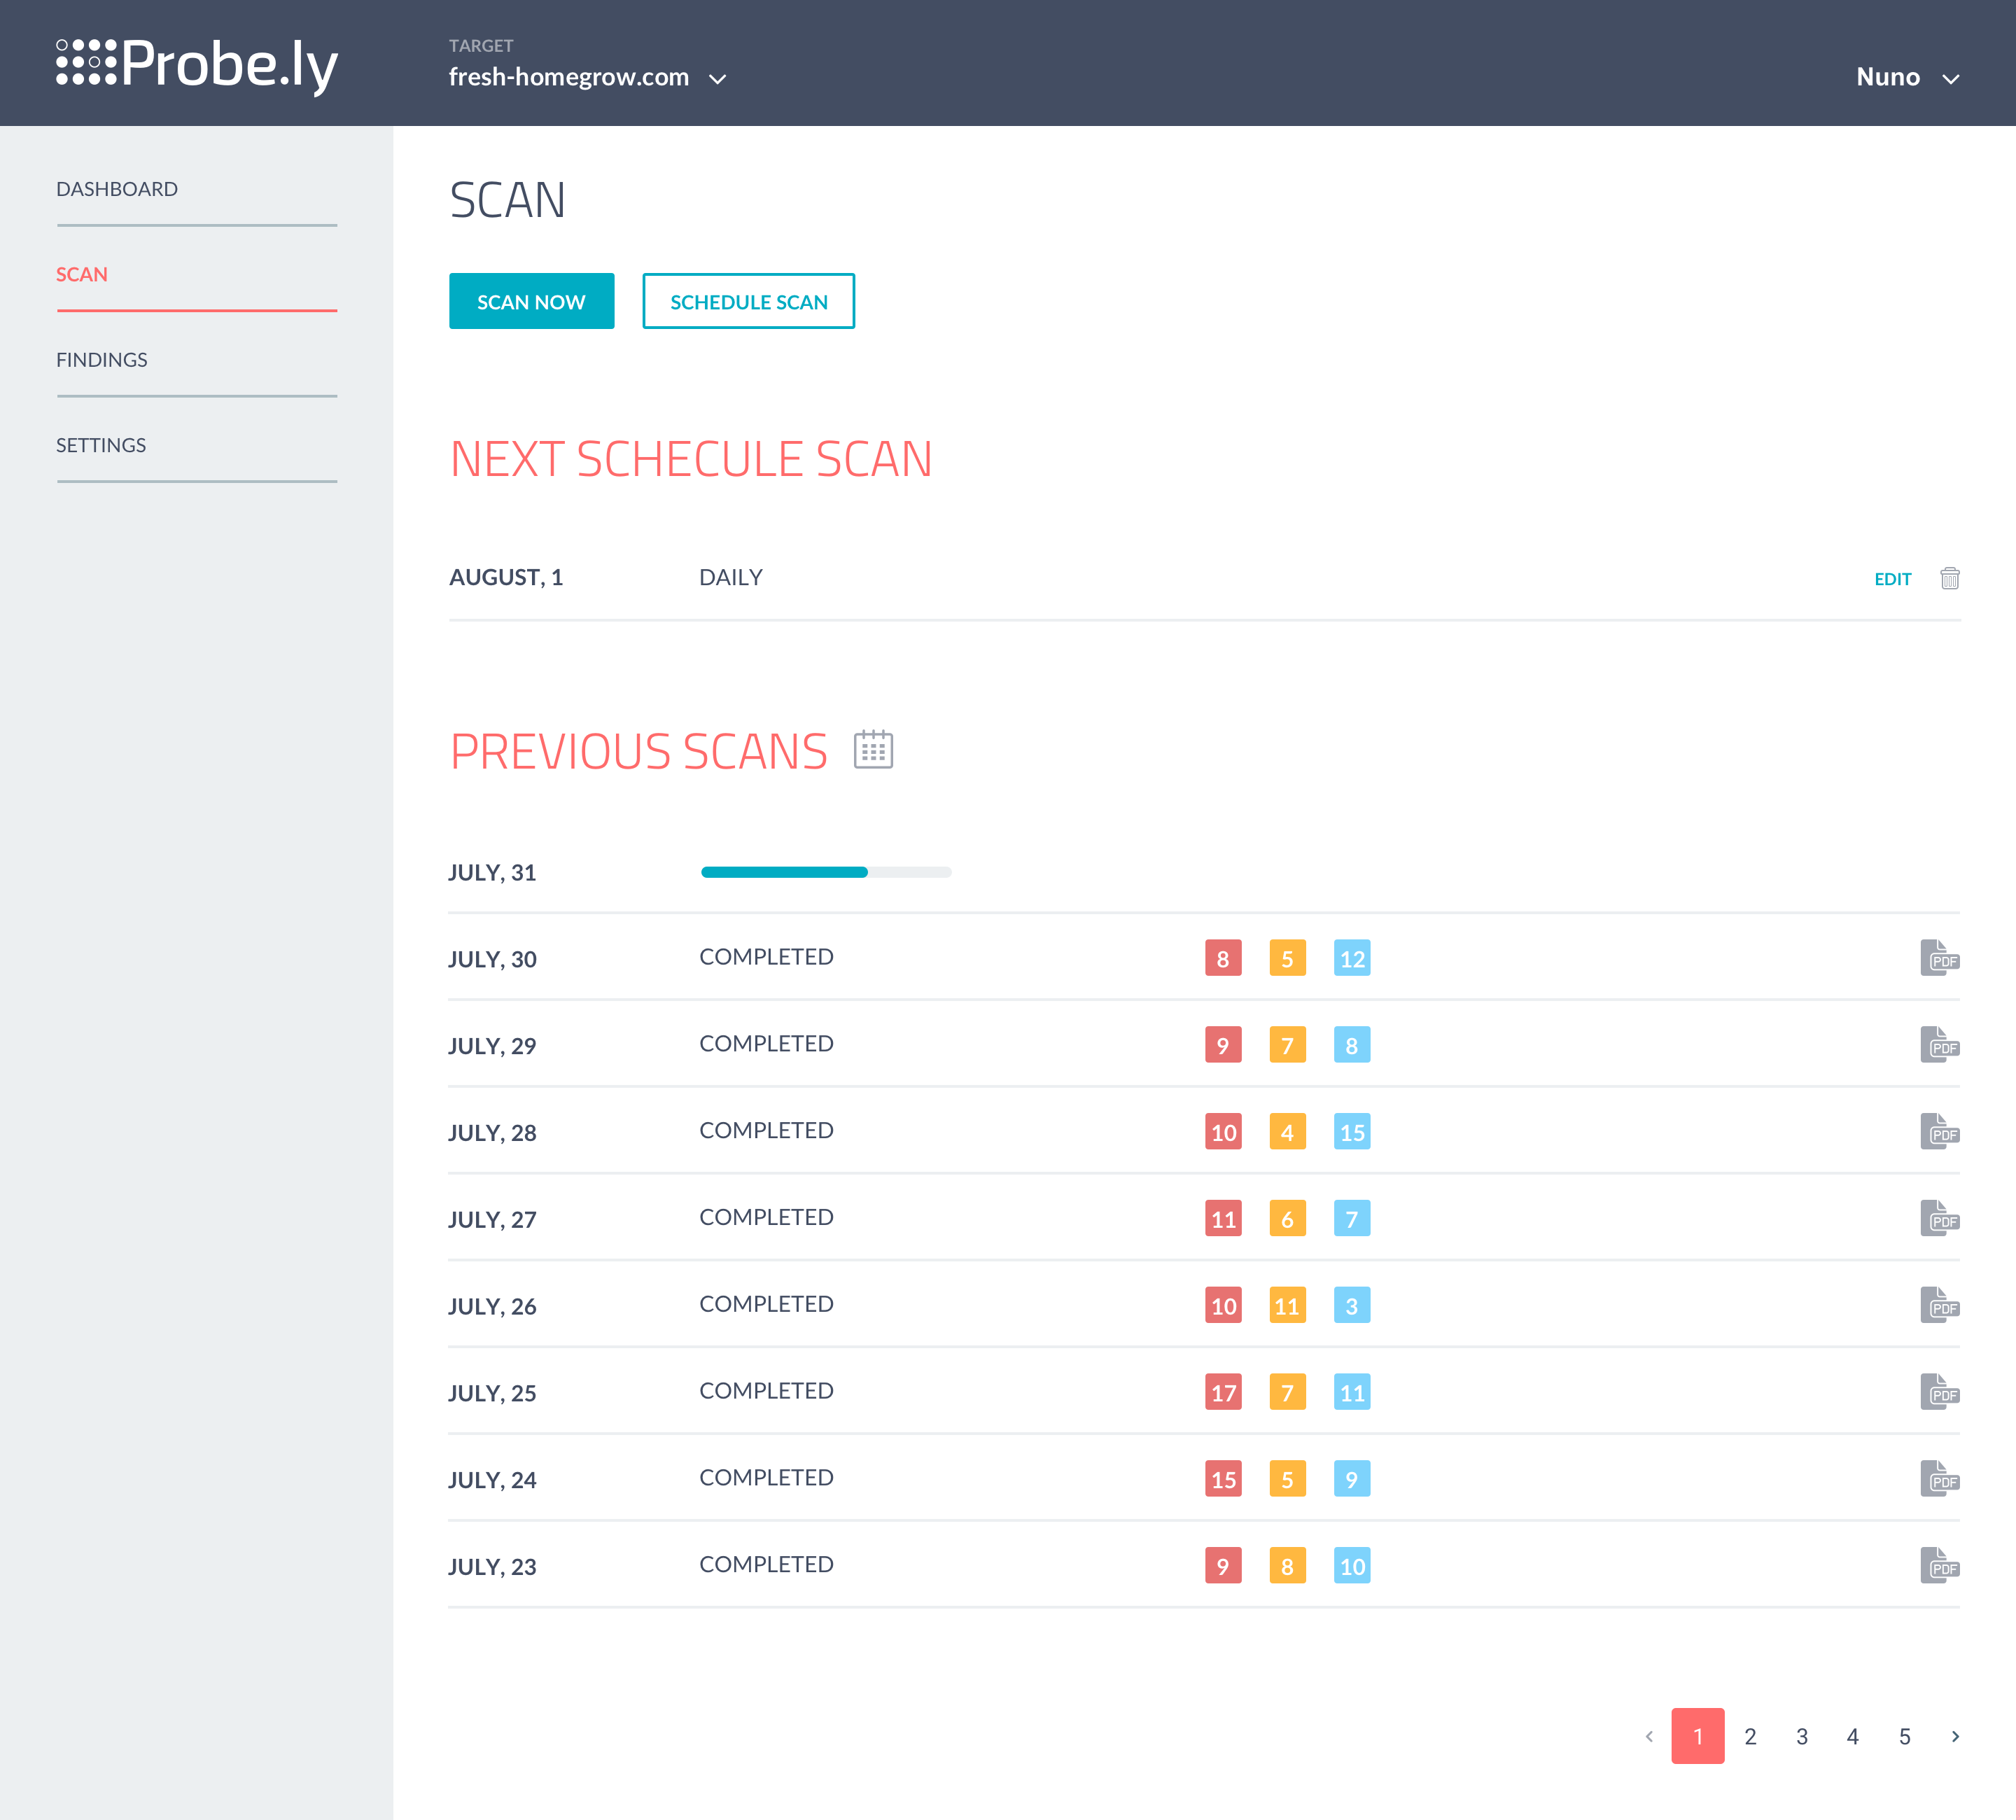2016x1820 pixels.
Task: Click the July 31 scan progress bar
Action: (x=826, y=872)
